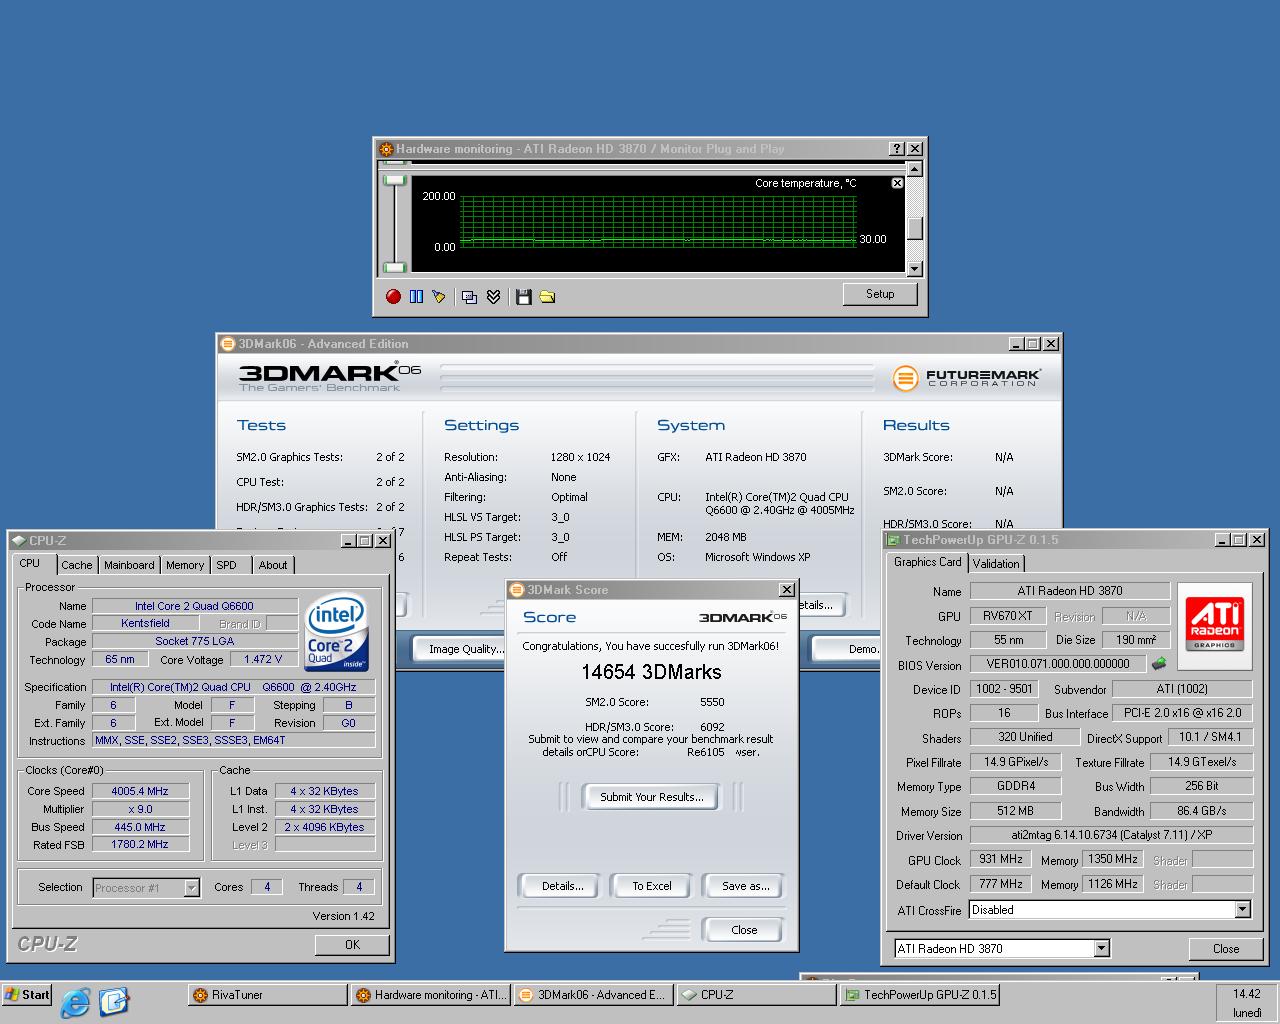Switch to RivaTuner in the taskbar
This screenshot has height=1024, width=1280.
point(267,995)
